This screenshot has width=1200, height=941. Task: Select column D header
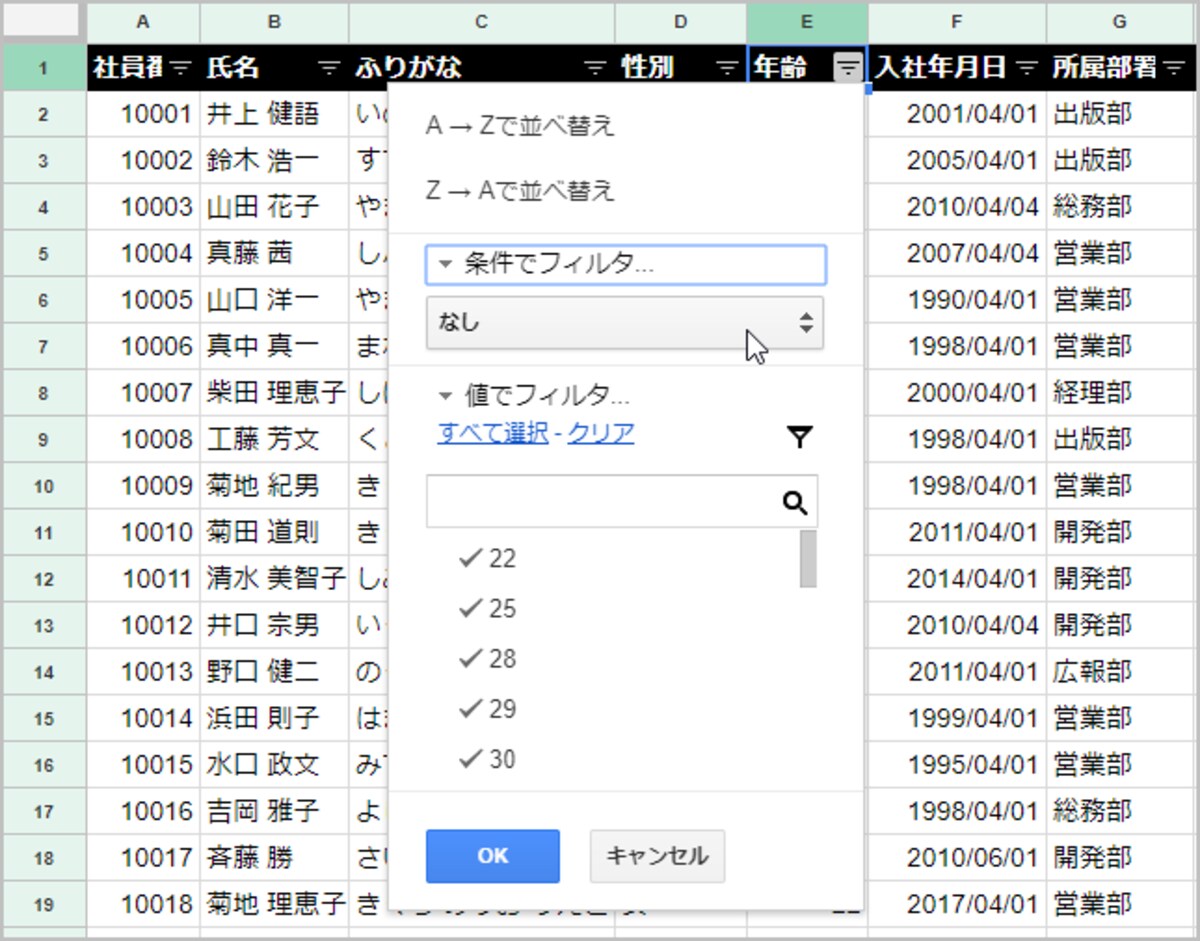[x=681, y=22]
